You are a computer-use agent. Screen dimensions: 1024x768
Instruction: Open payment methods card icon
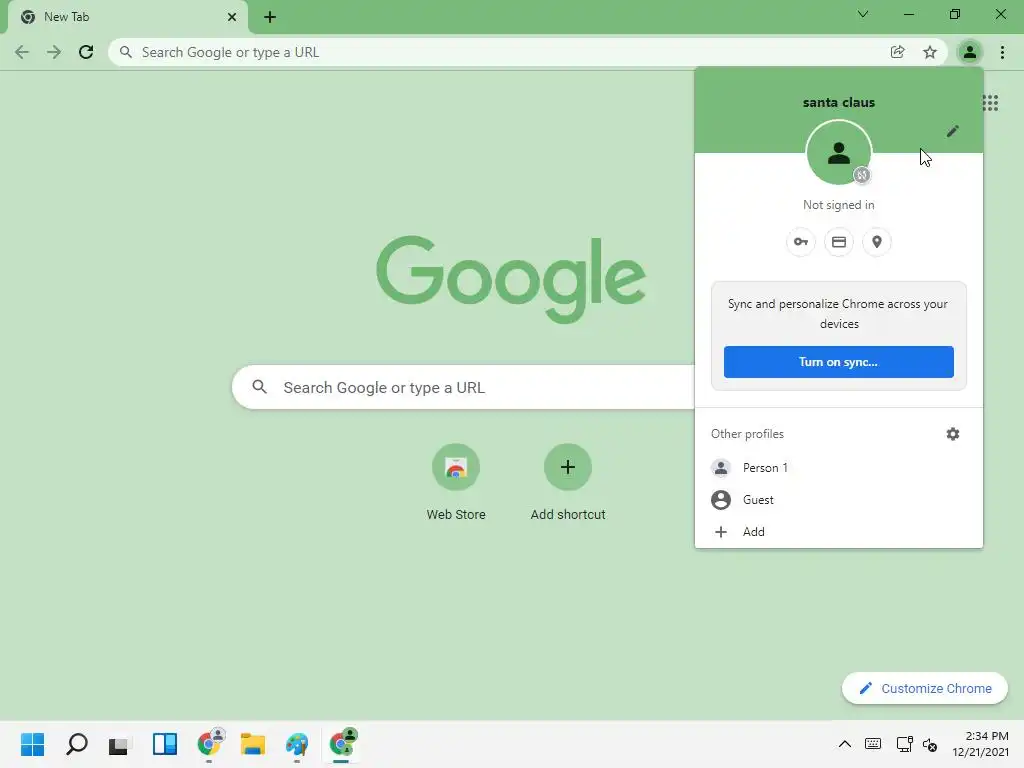[839, 242]
